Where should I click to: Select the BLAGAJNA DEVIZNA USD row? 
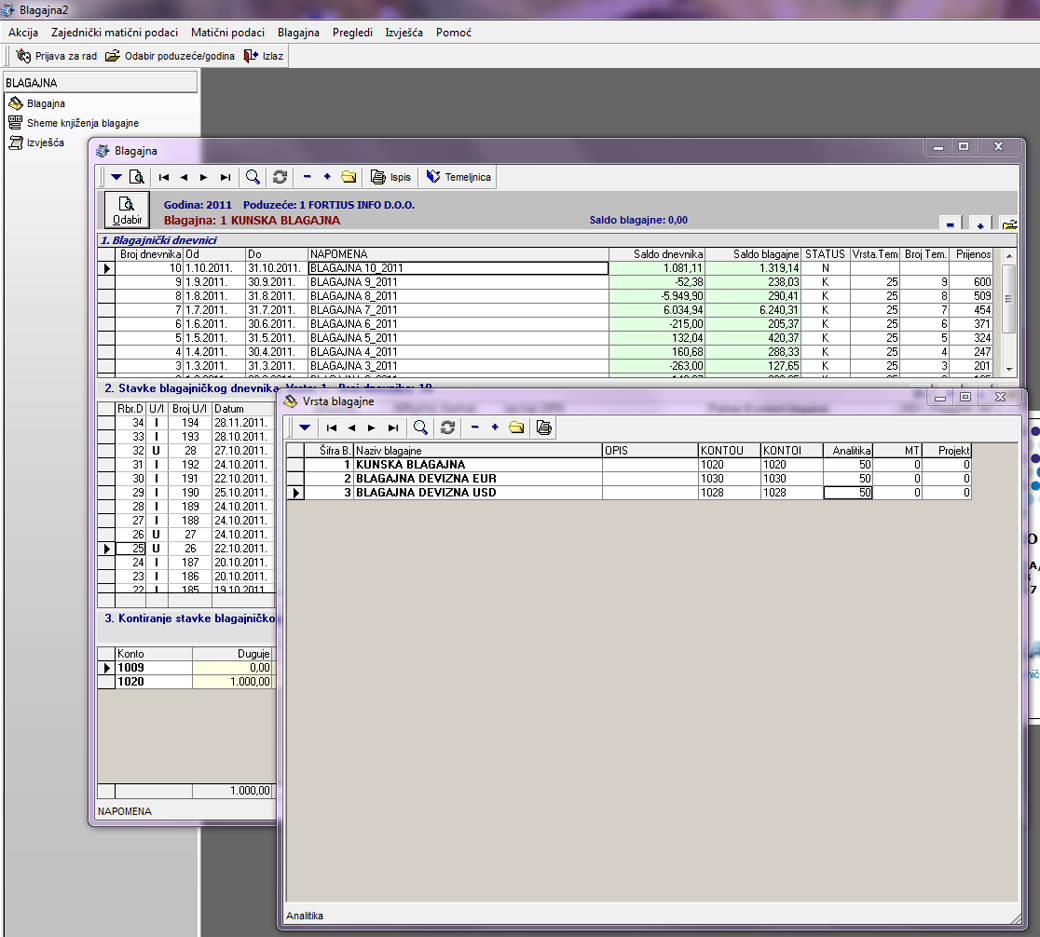(x=628, y=493)
